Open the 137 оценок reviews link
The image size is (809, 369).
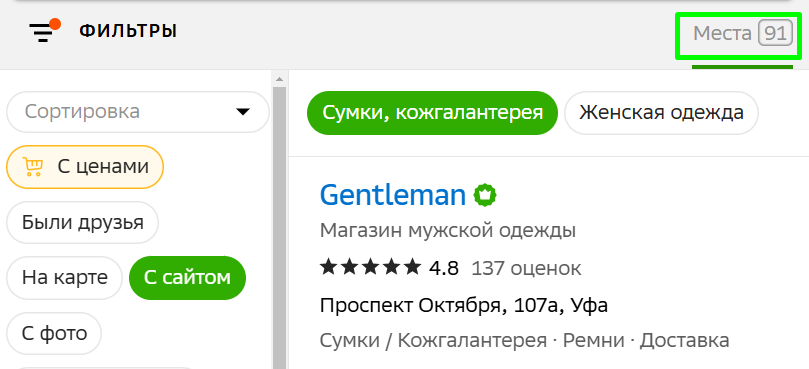tap(526, 268)
